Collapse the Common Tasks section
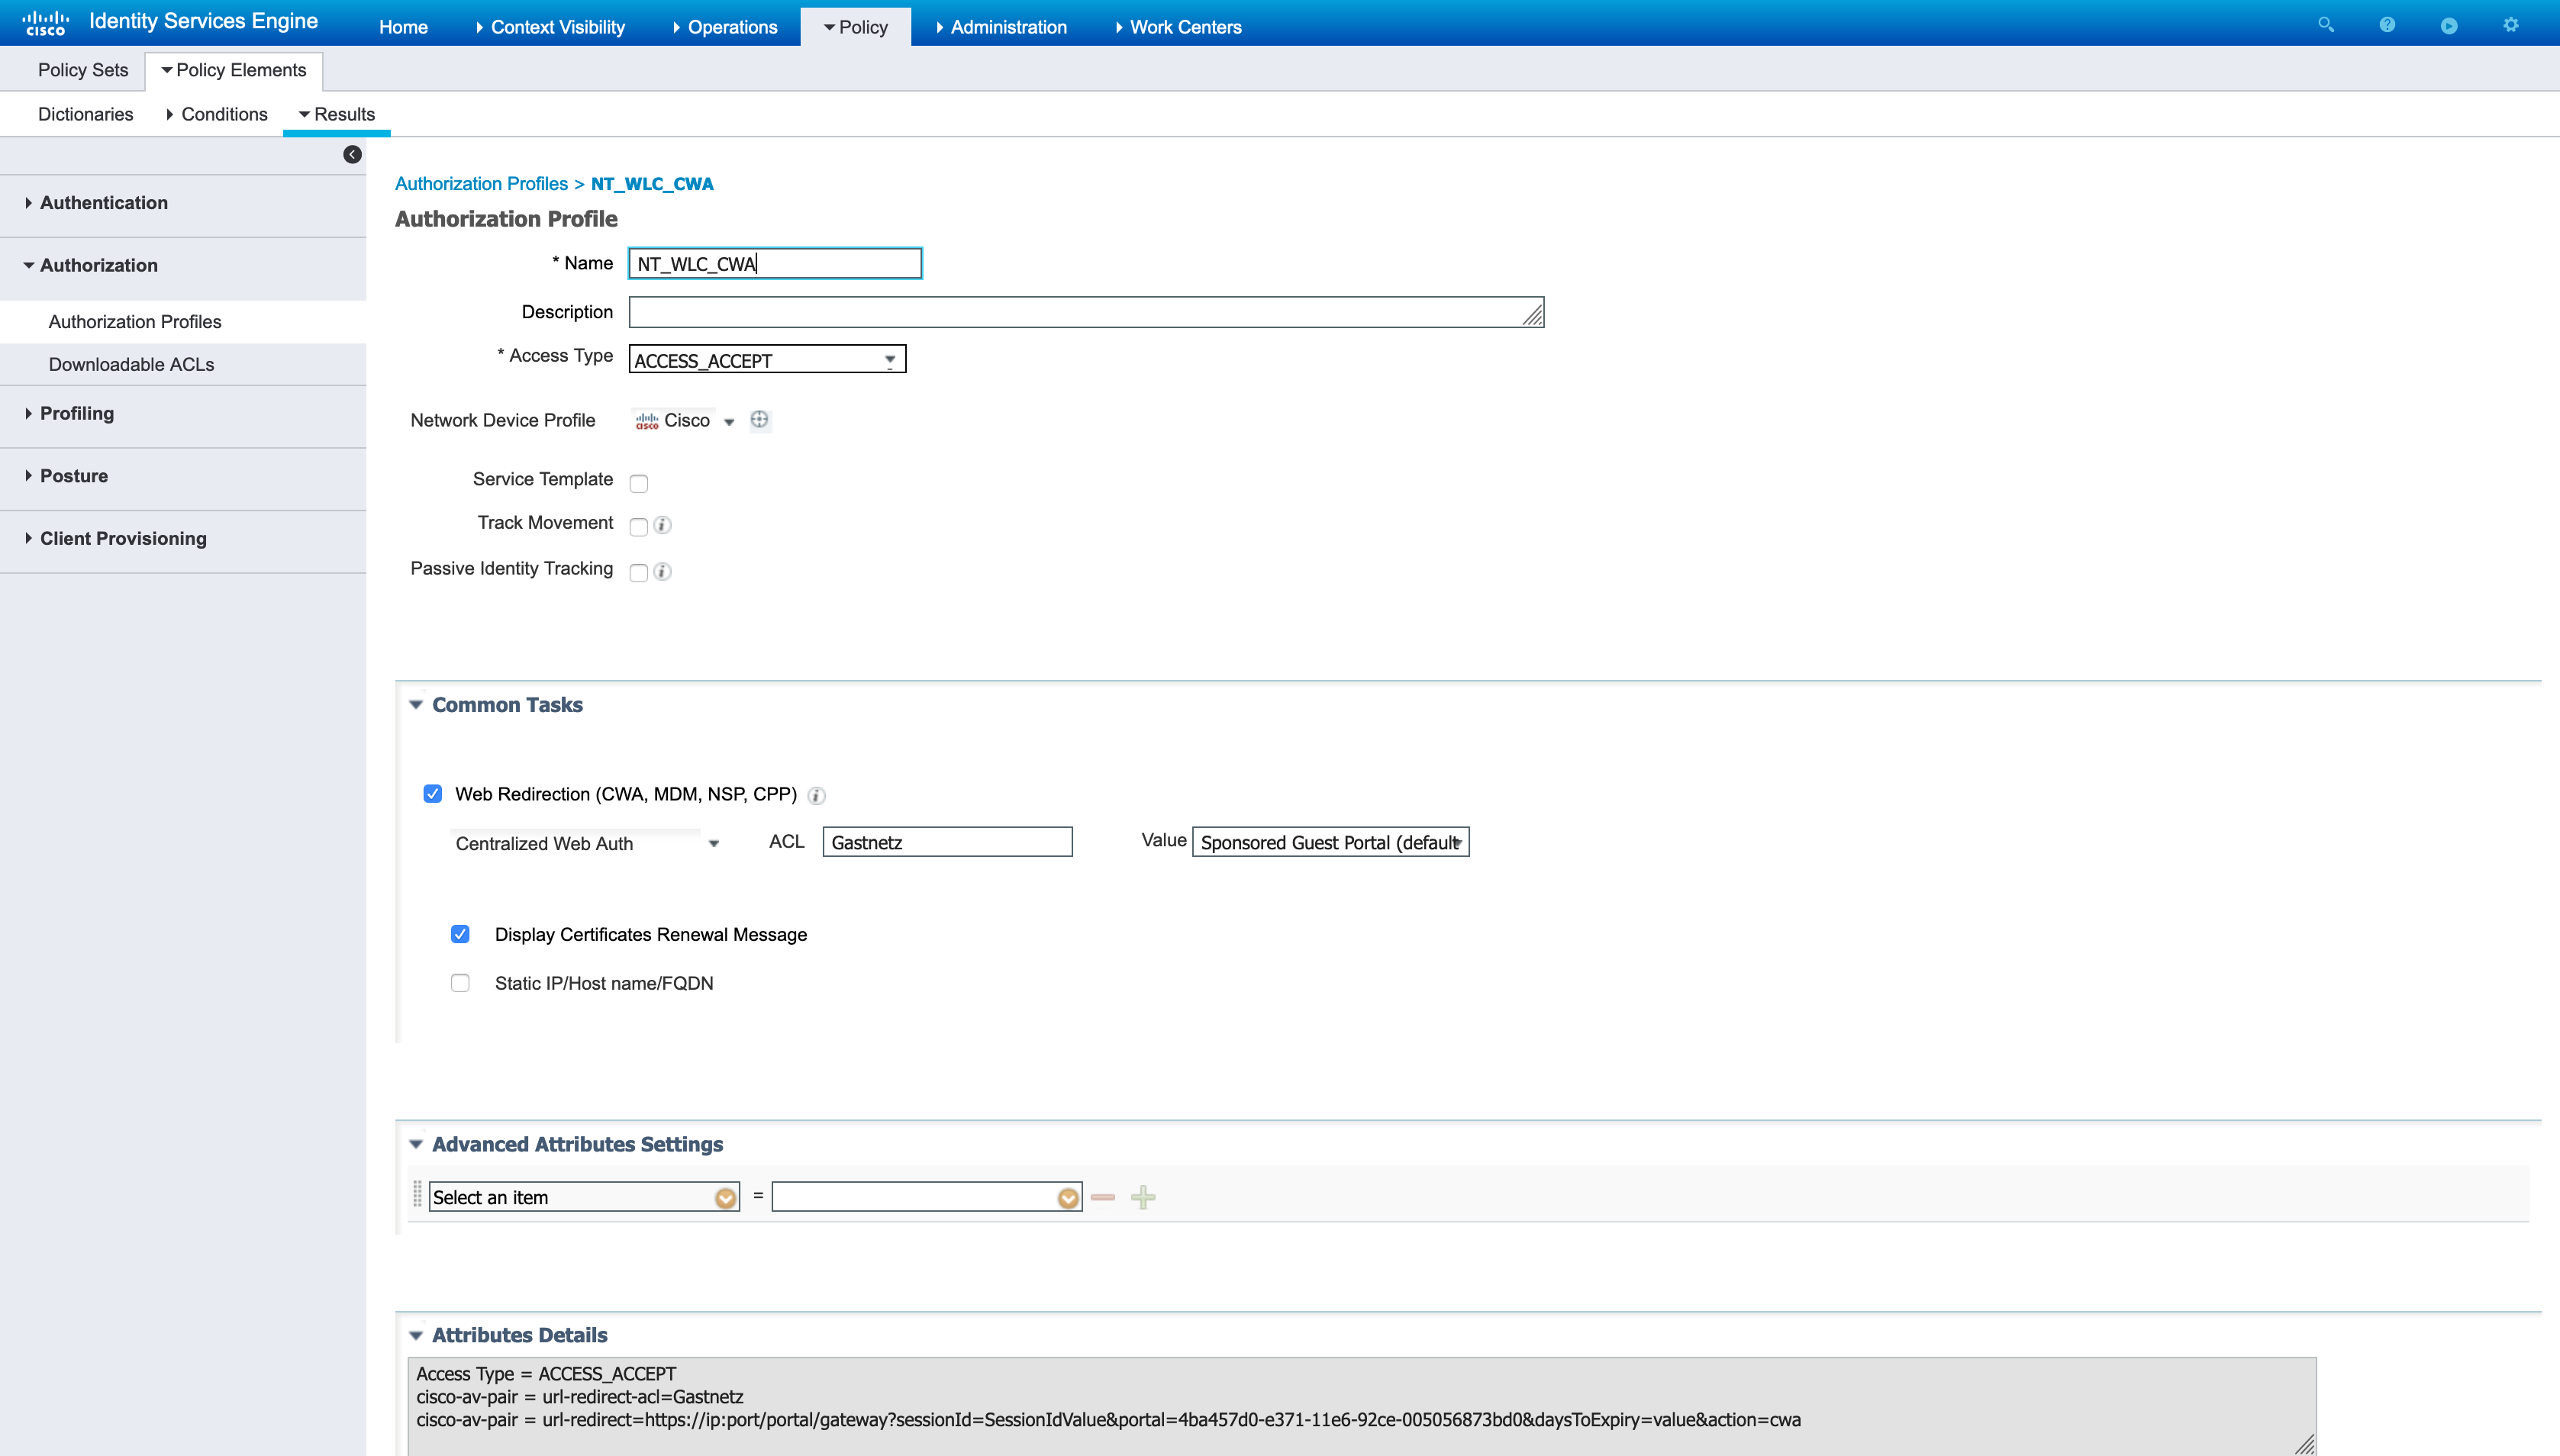The width and height of the screenshot is (2560, 1456). click(416, 705)
